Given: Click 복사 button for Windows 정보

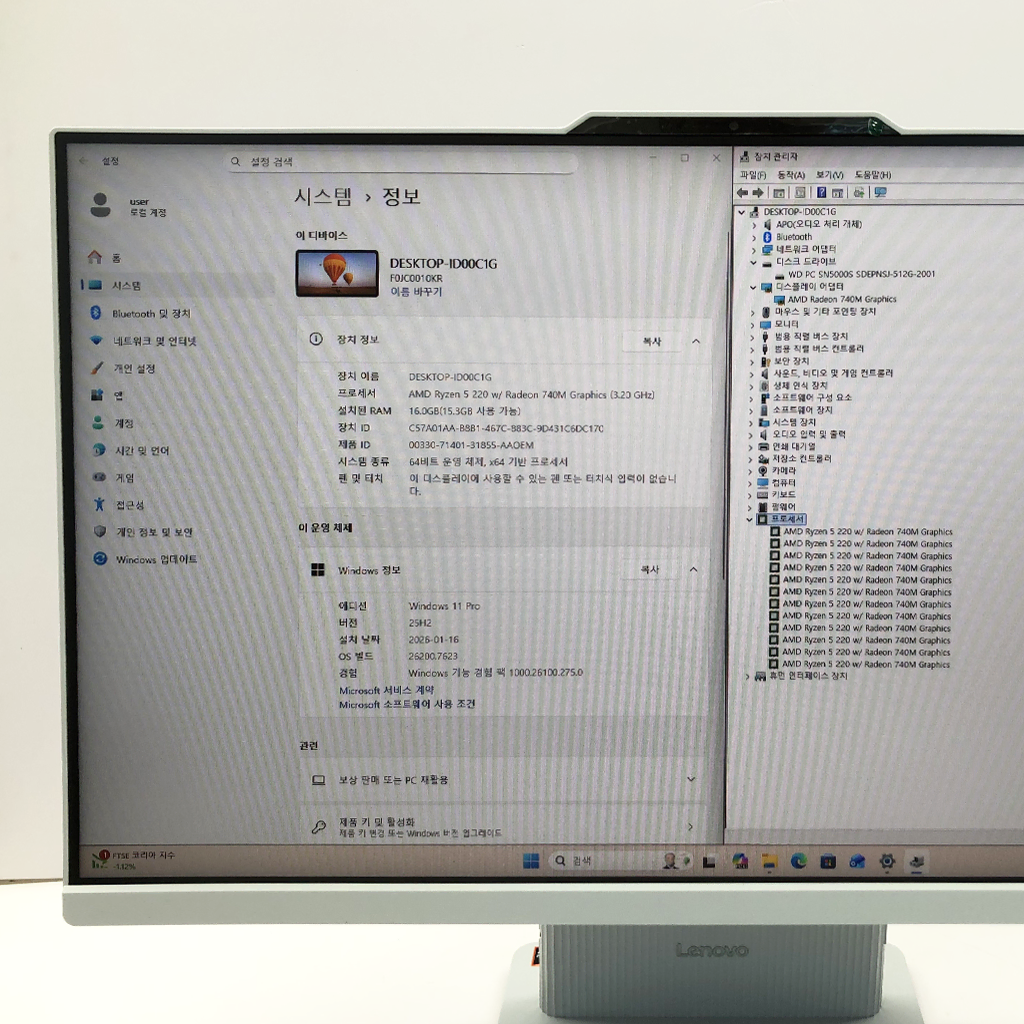Looking at the screenshot, I should pyautogui.click(x=649, y=569).
